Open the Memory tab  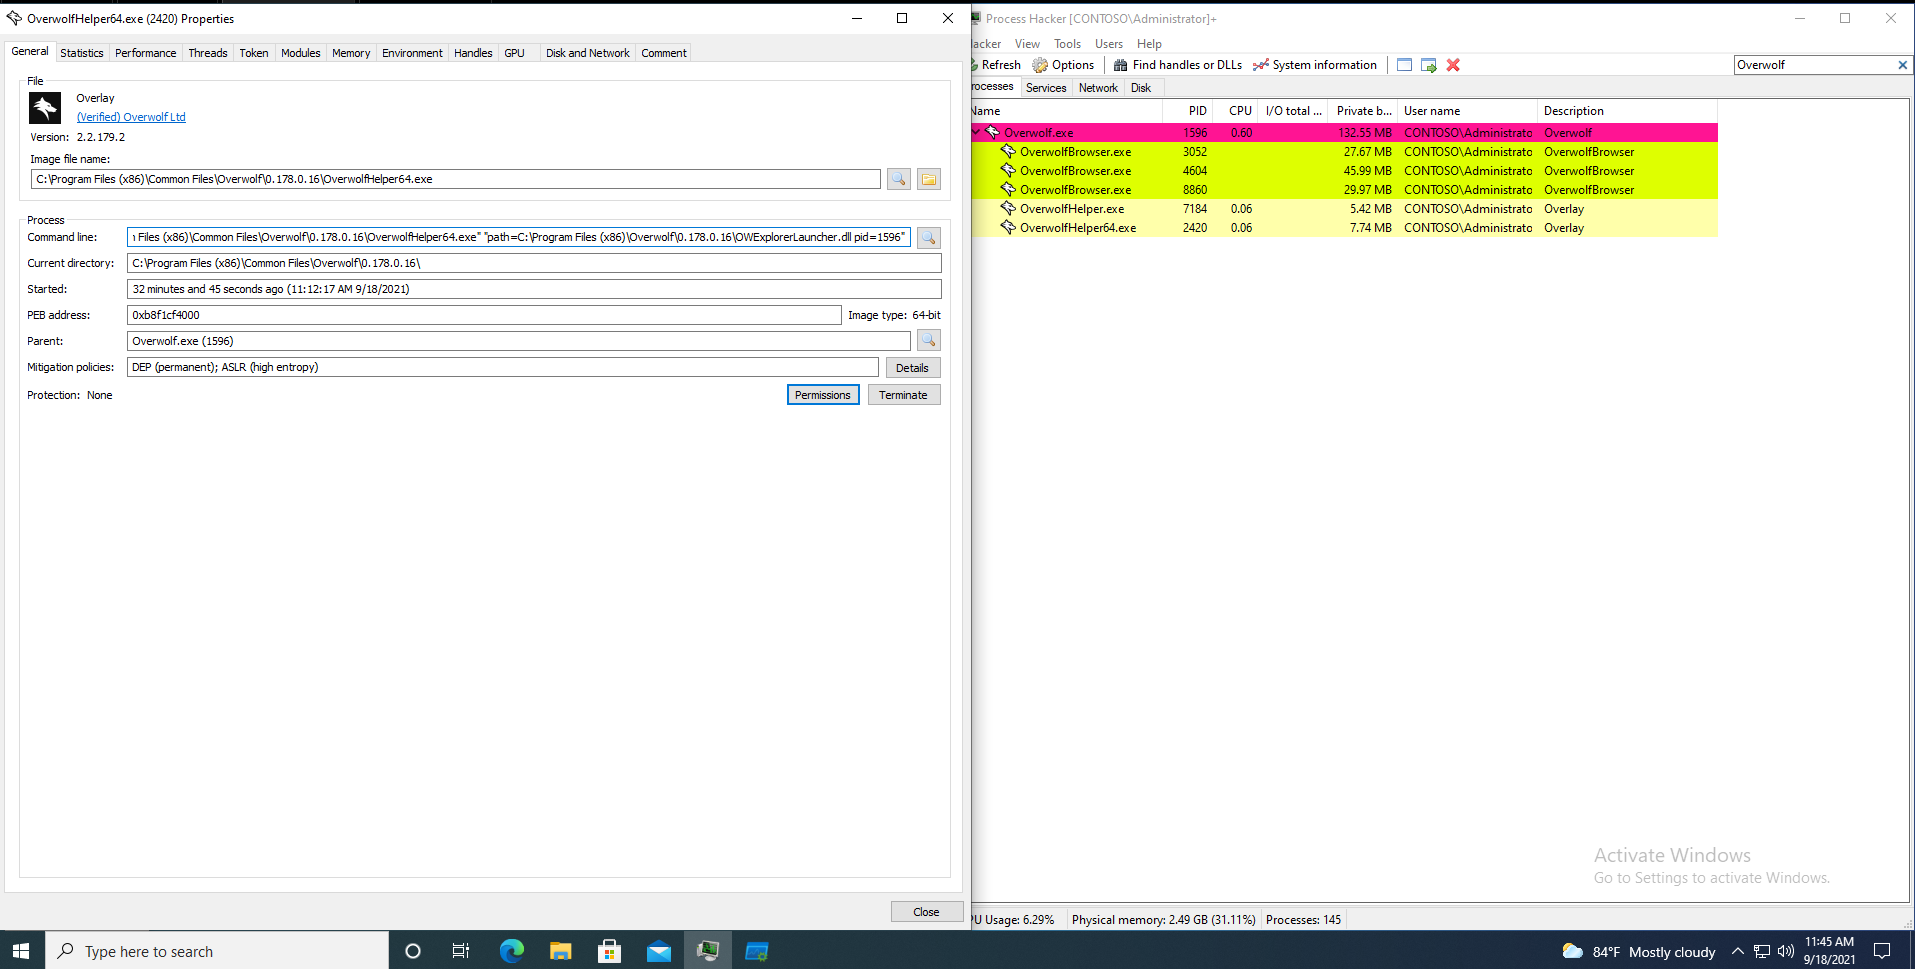351,53
